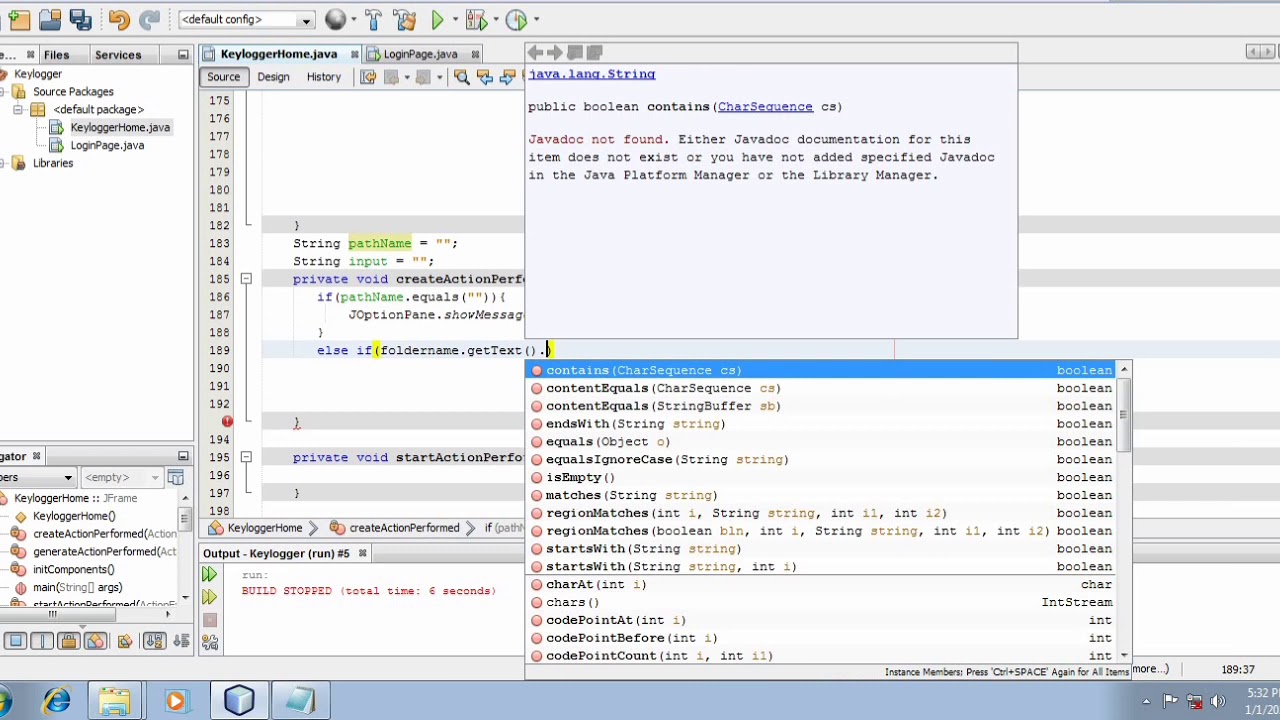
Task: Switch to Design view
Action: click(273, 77)
